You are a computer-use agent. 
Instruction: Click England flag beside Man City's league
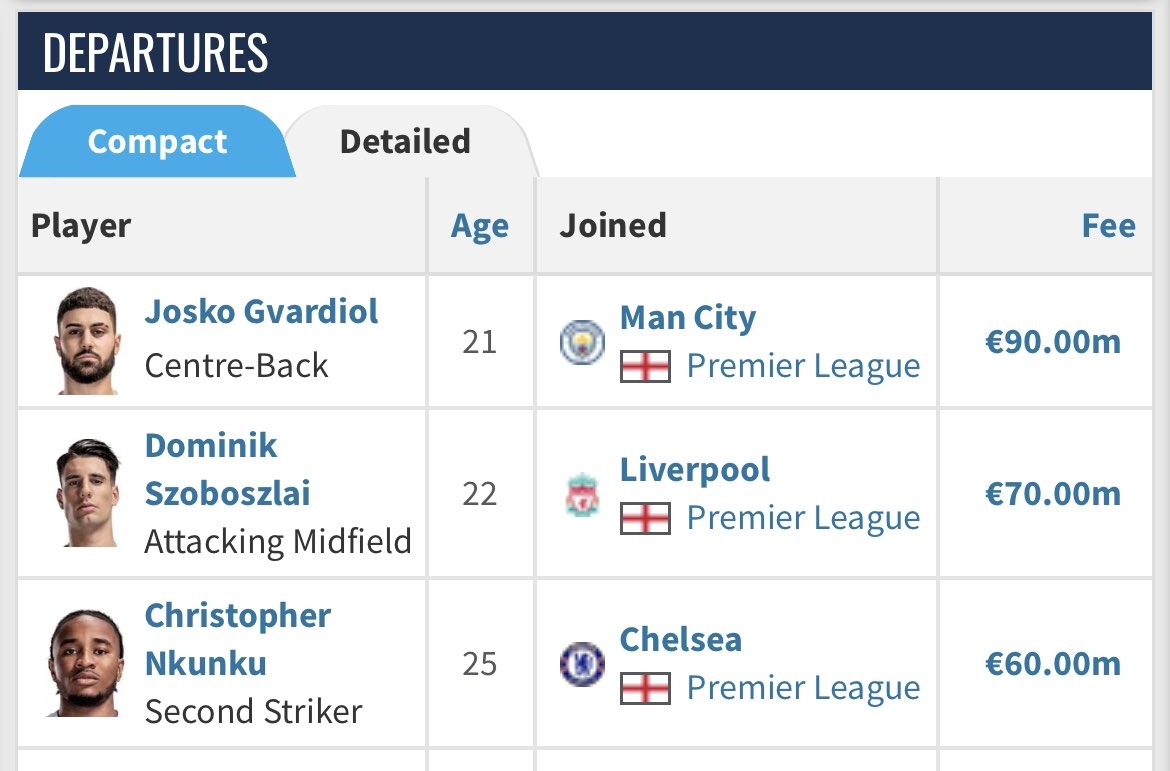click(x=645, y=366)
